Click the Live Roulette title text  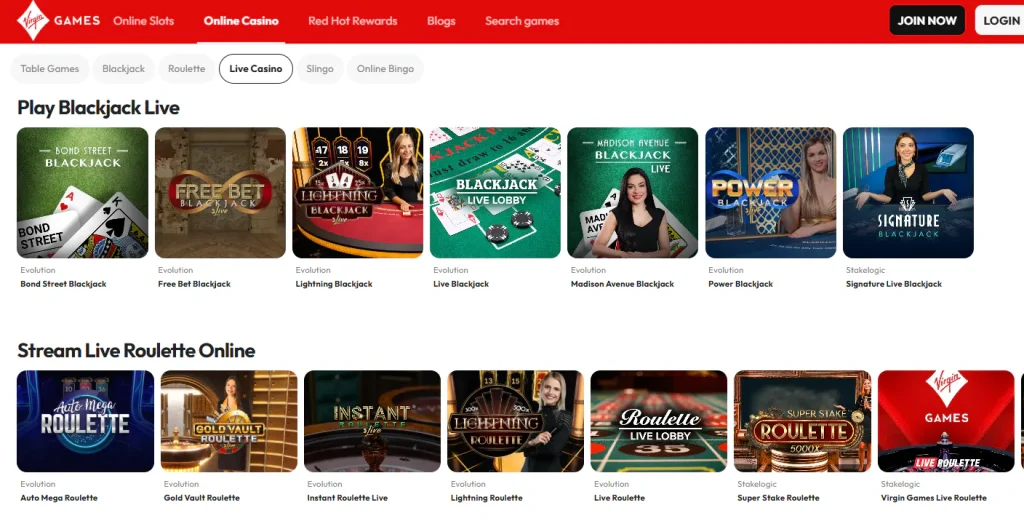(x=620, y=497)
